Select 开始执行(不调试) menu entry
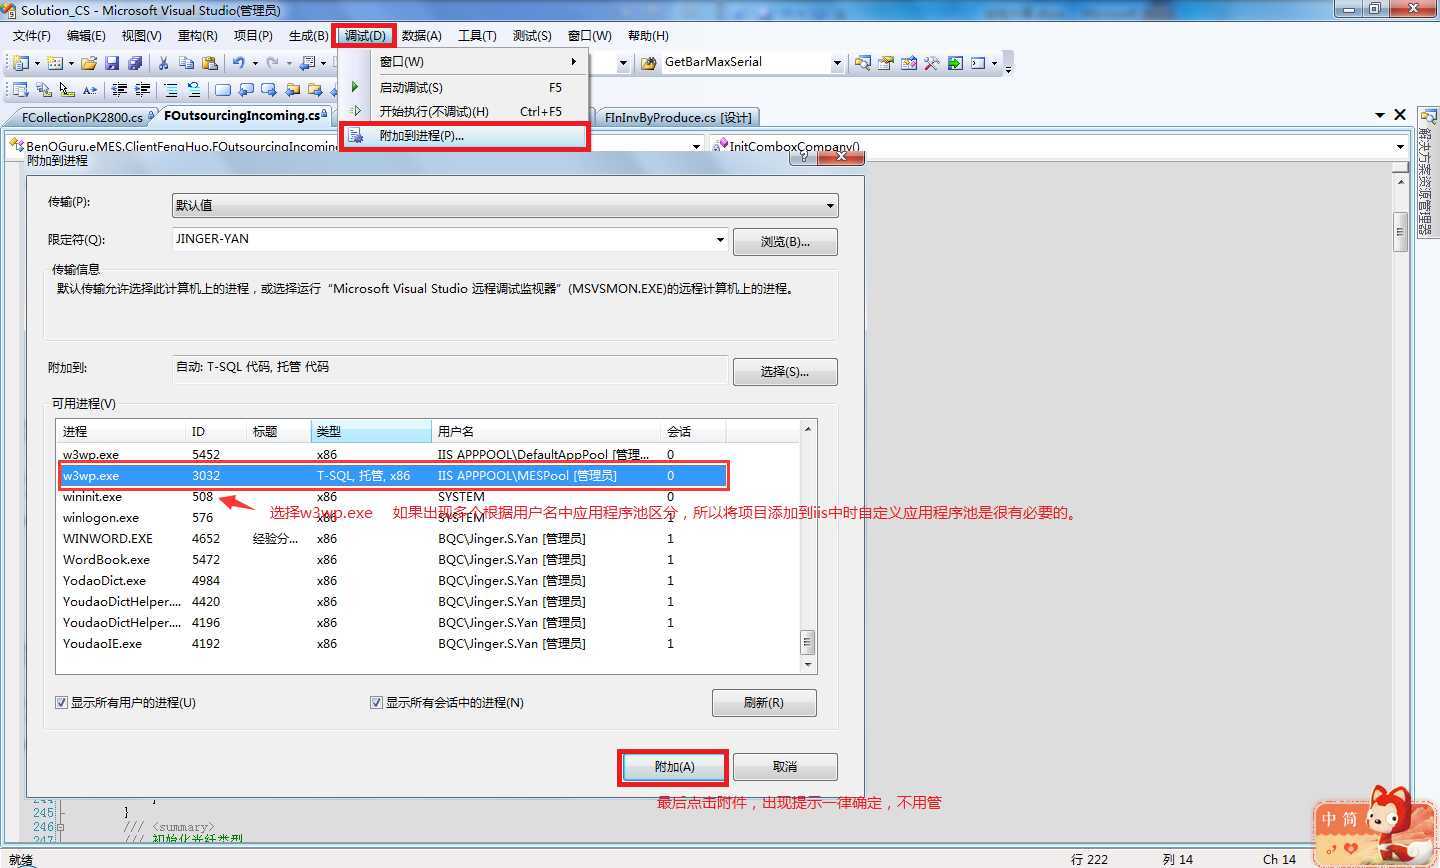This screenshot has width=1440, height=868. (x=465, y=112)
